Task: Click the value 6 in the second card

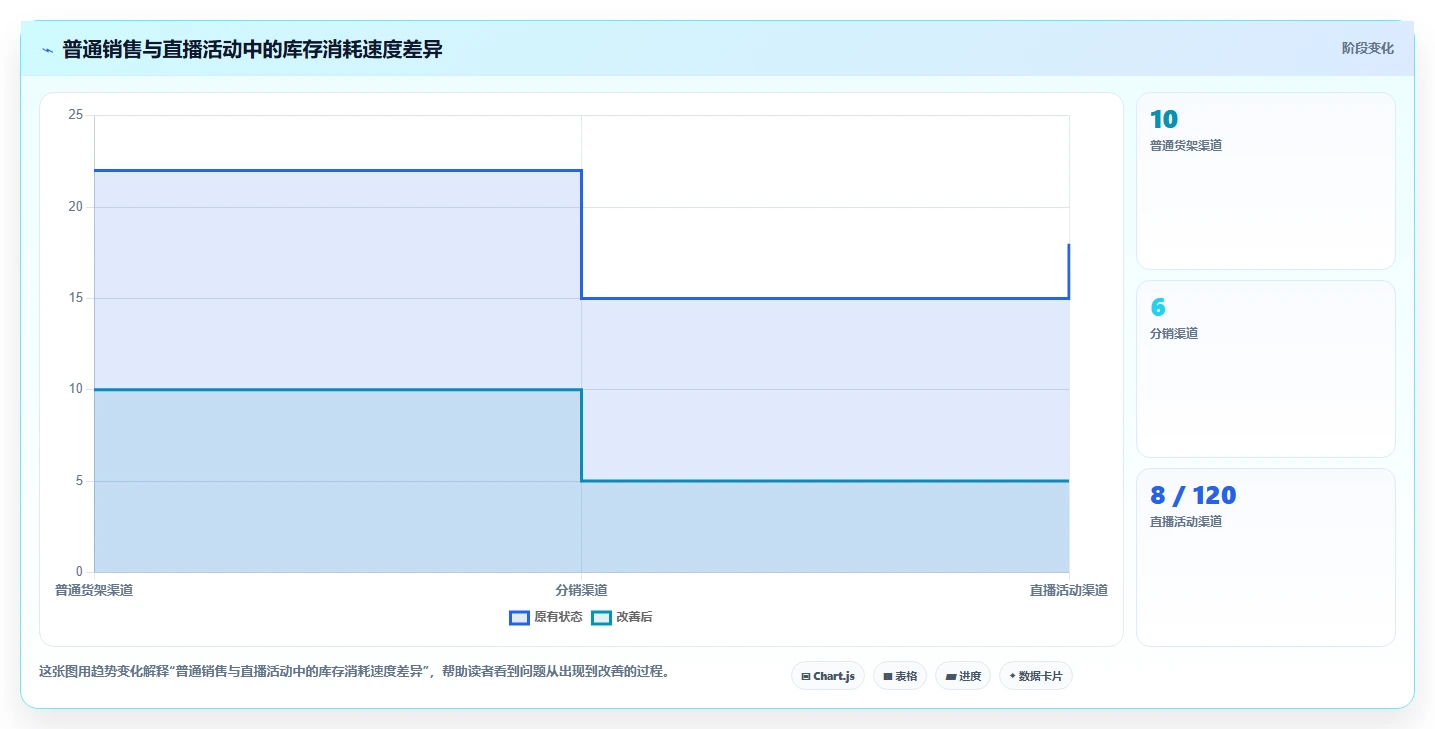Action: 1158,308
